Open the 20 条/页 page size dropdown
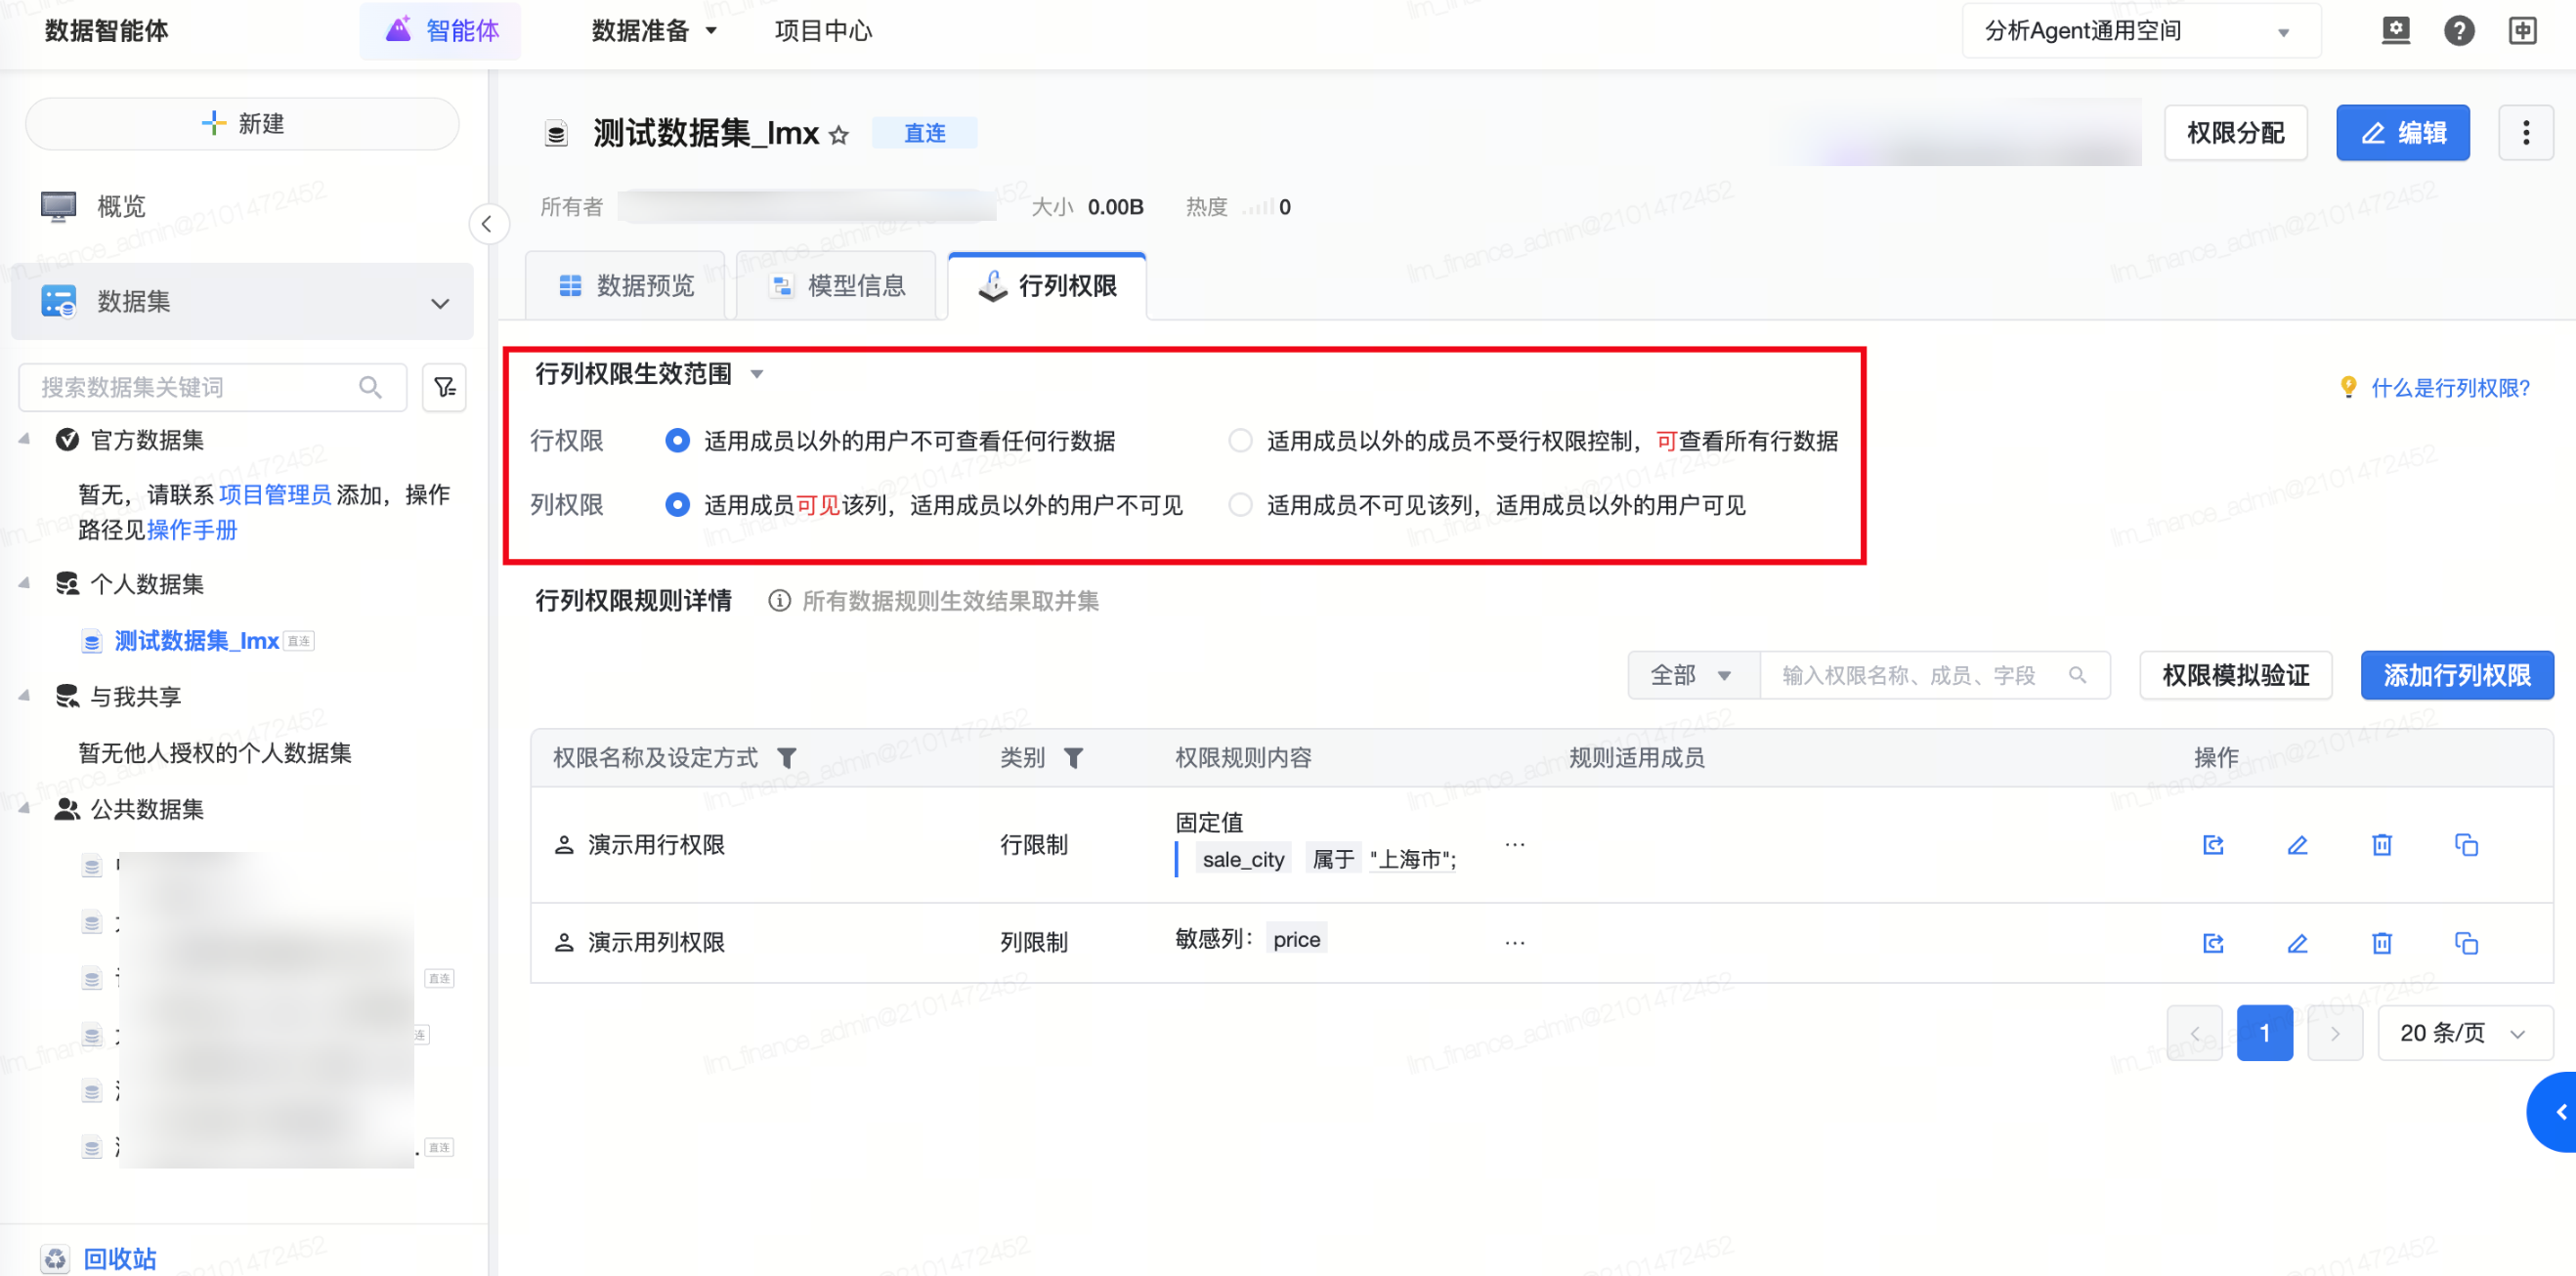This screenshot has height=1276, width=2576. point(2464,1033)
